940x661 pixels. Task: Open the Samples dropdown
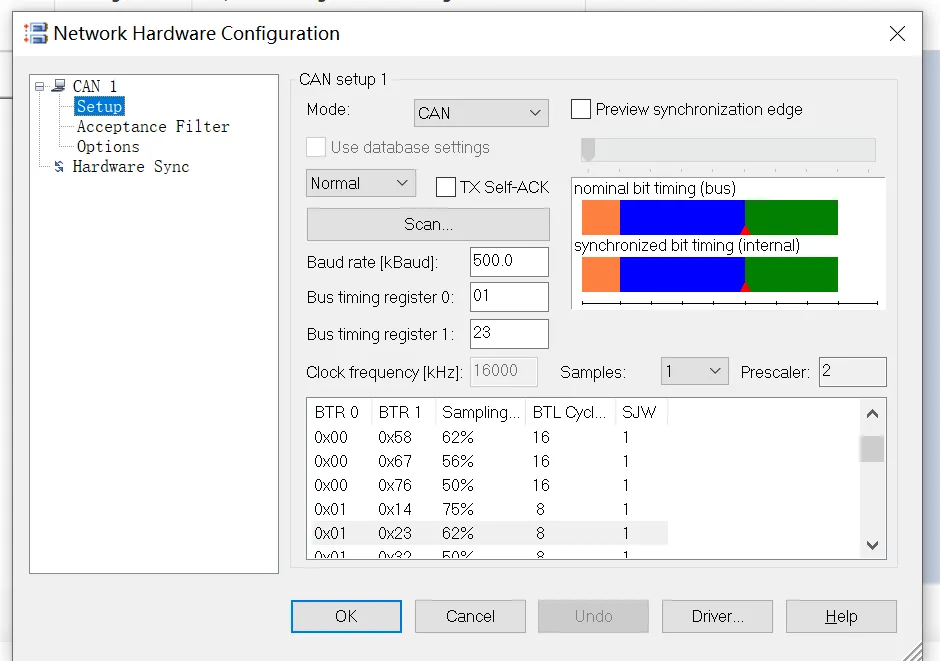pyautogui.click(x=694, y=371)
